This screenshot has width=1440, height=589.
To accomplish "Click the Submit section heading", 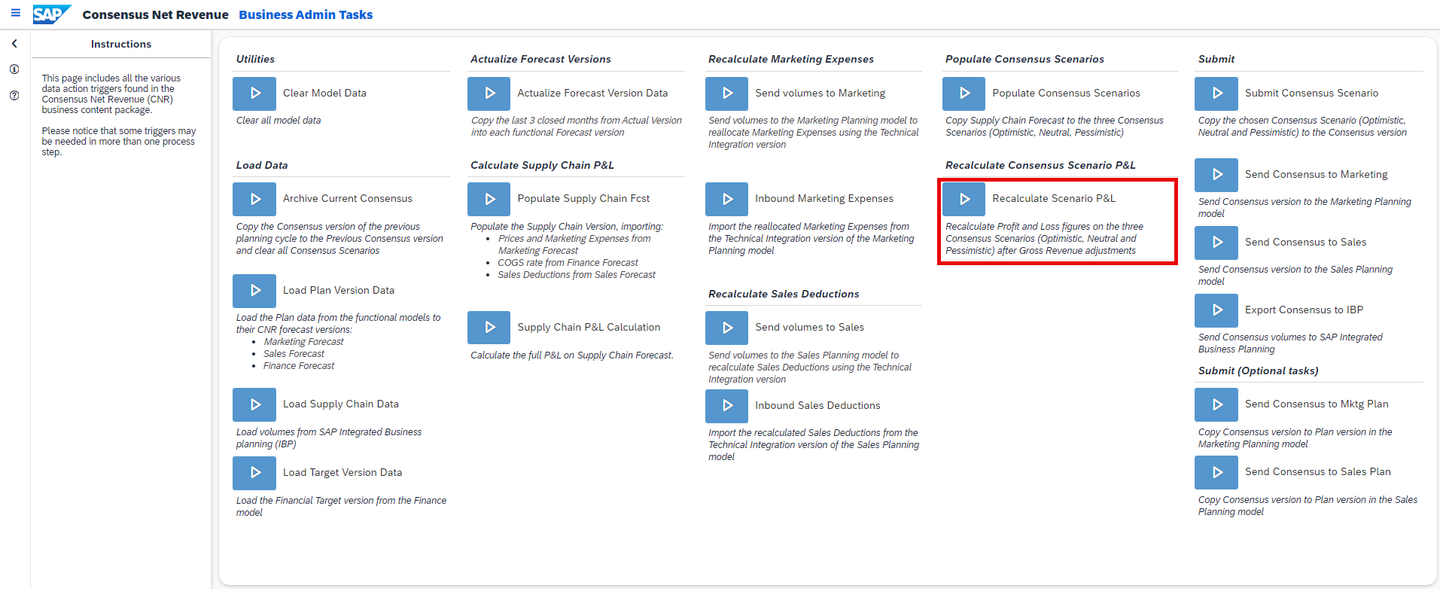I will (x=1216, y=59).
